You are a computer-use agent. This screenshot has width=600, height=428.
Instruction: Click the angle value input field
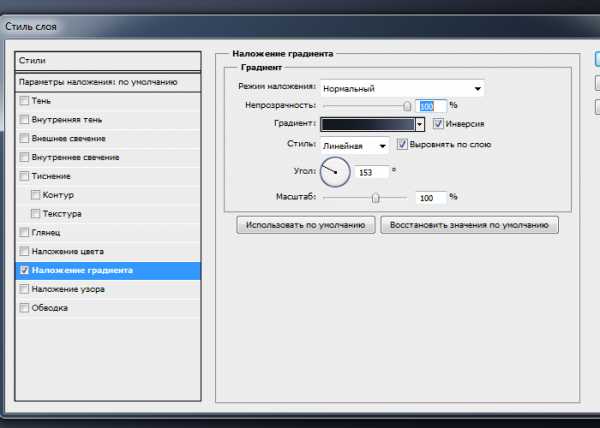[x=371, y=172]
